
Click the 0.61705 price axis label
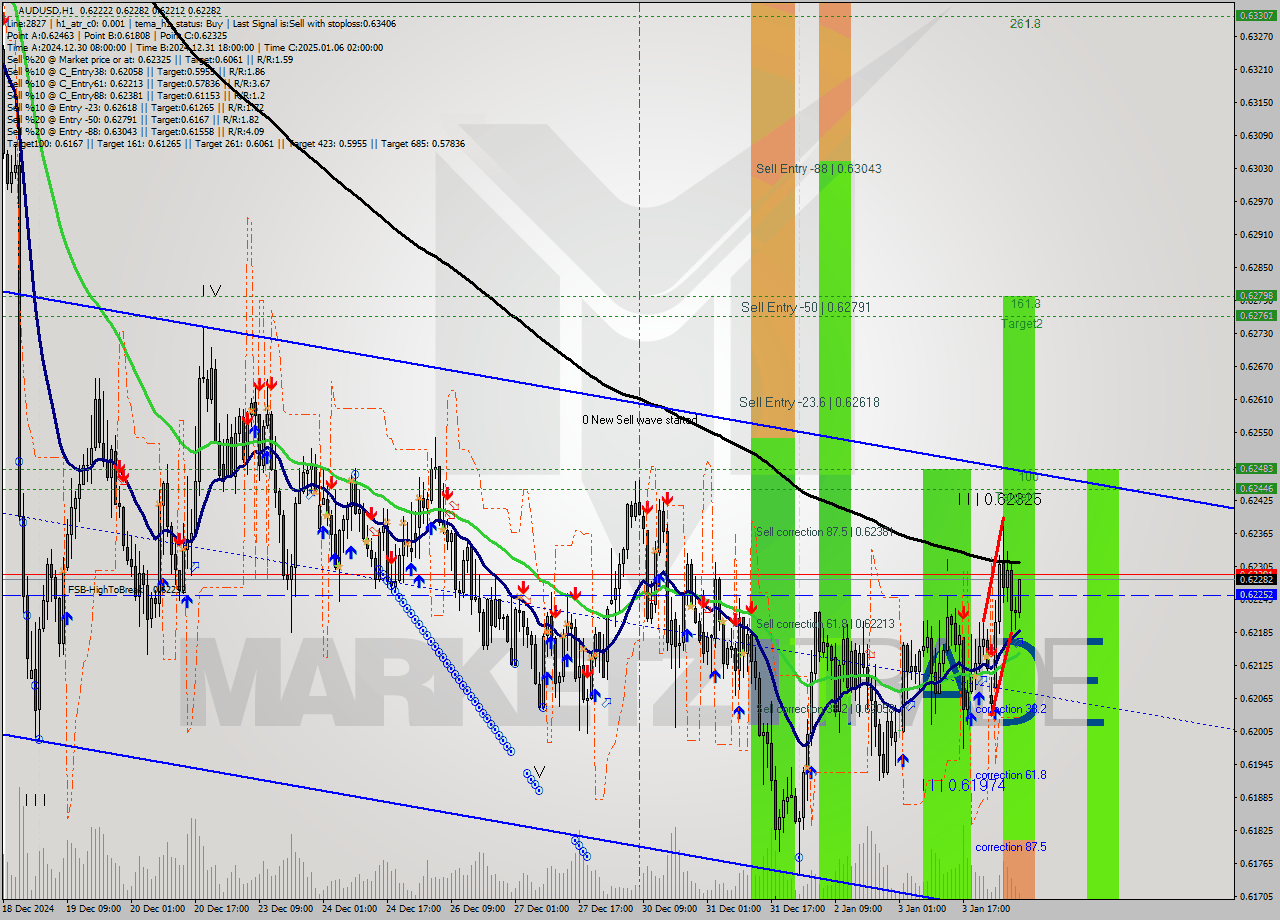pos(1255,897)
